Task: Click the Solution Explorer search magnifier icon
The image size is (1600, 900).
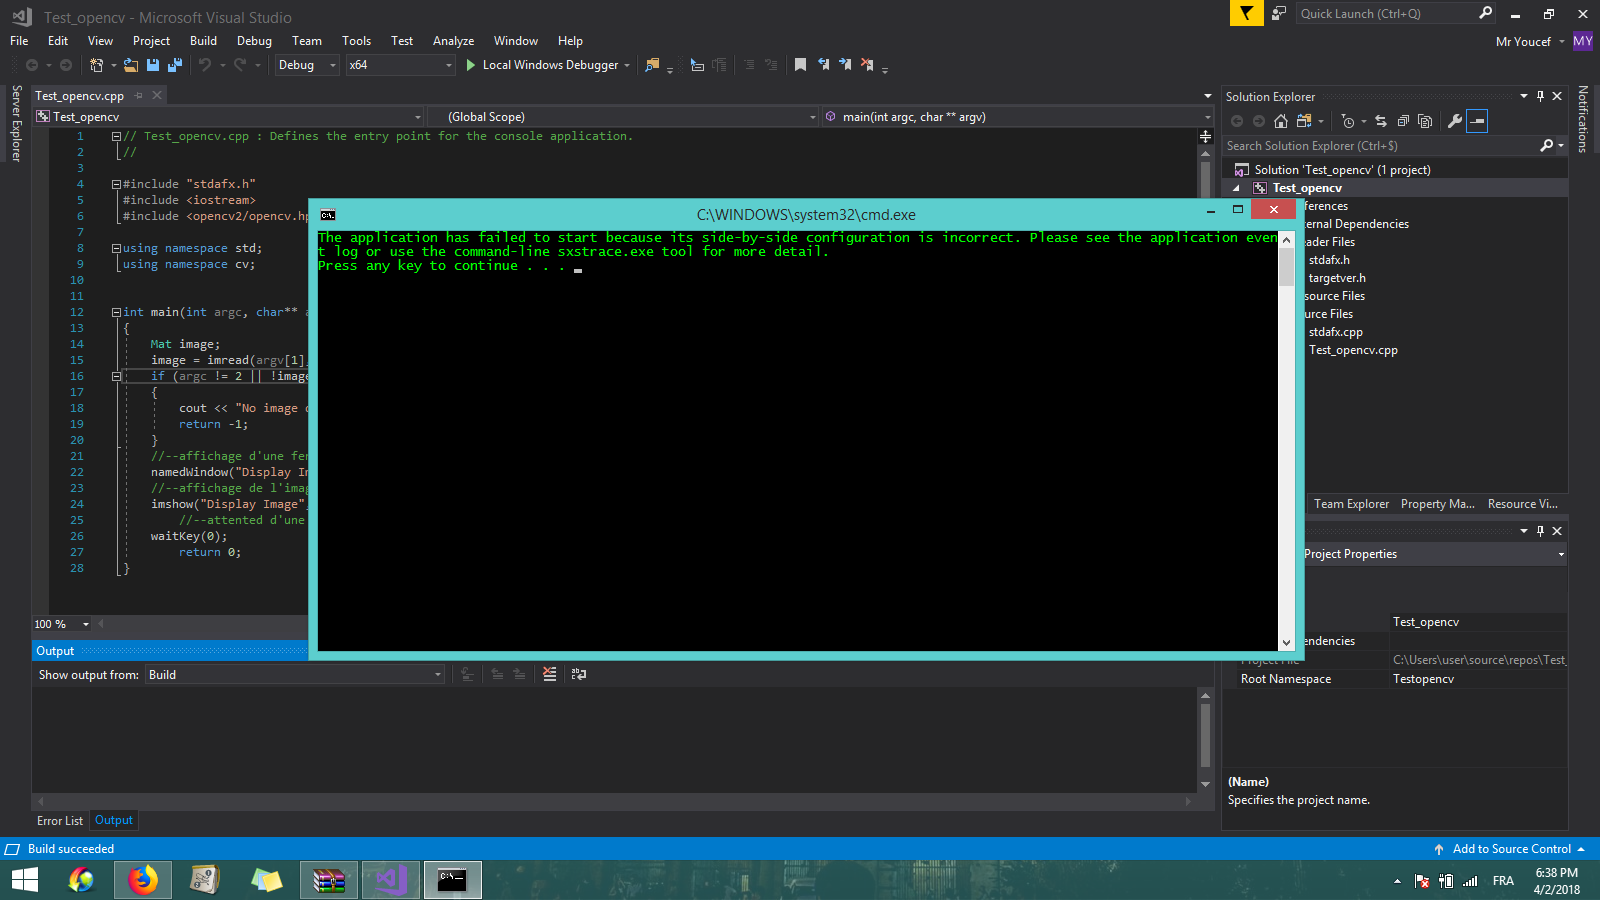Action: click(x=1547, y=146)
